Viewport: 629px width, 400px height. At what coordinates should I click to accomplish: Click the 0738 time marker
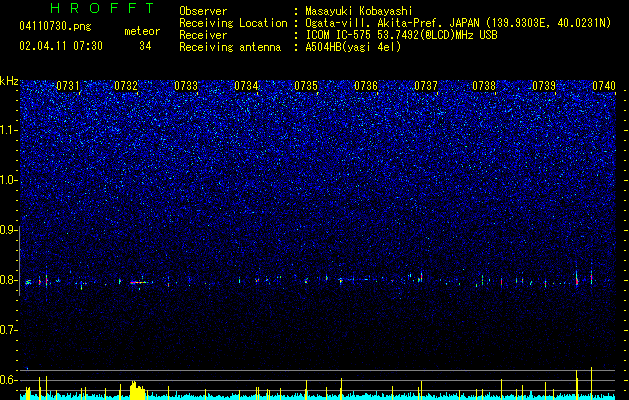point(484,85)
